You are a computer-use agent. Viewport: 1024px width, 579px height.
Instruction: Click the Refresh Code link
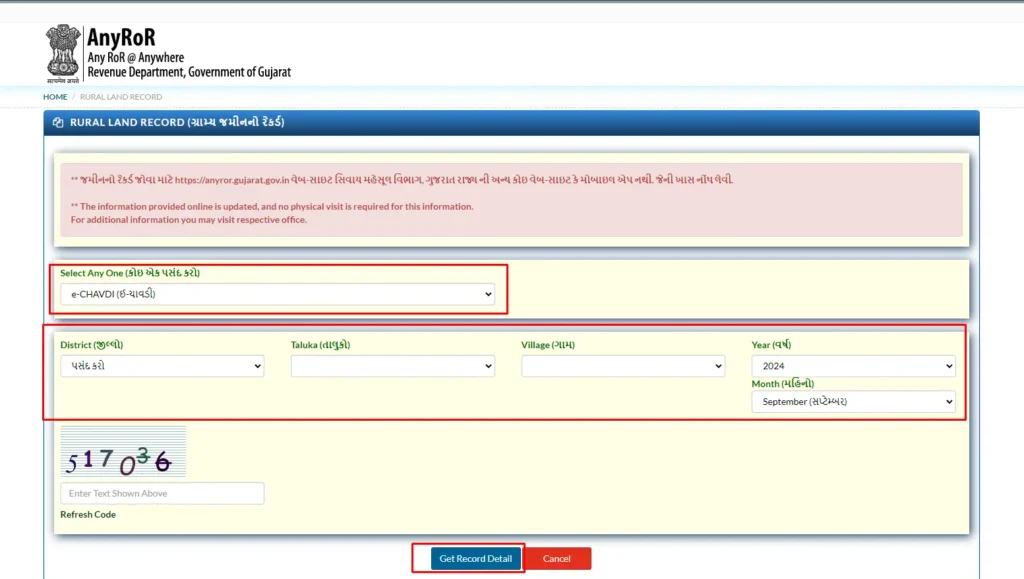point(88,514)
